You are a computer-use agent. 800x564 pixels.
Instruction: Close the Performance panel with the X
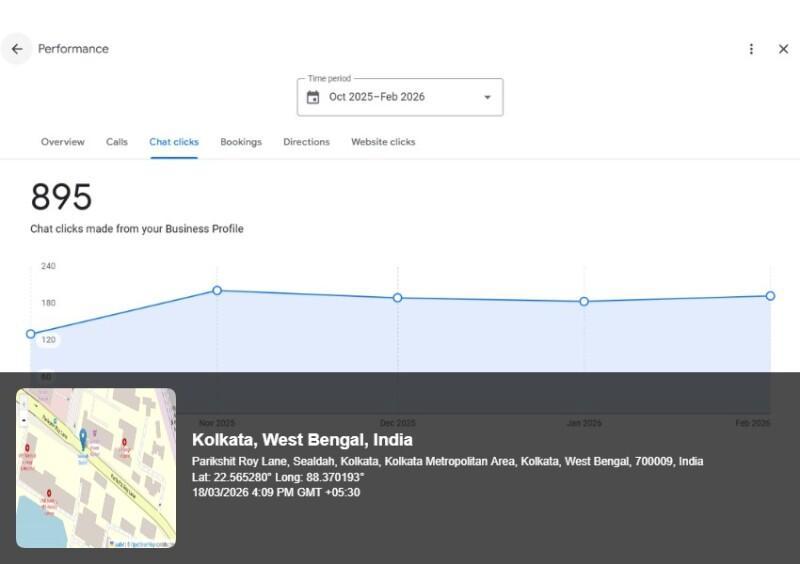point(783,49)
